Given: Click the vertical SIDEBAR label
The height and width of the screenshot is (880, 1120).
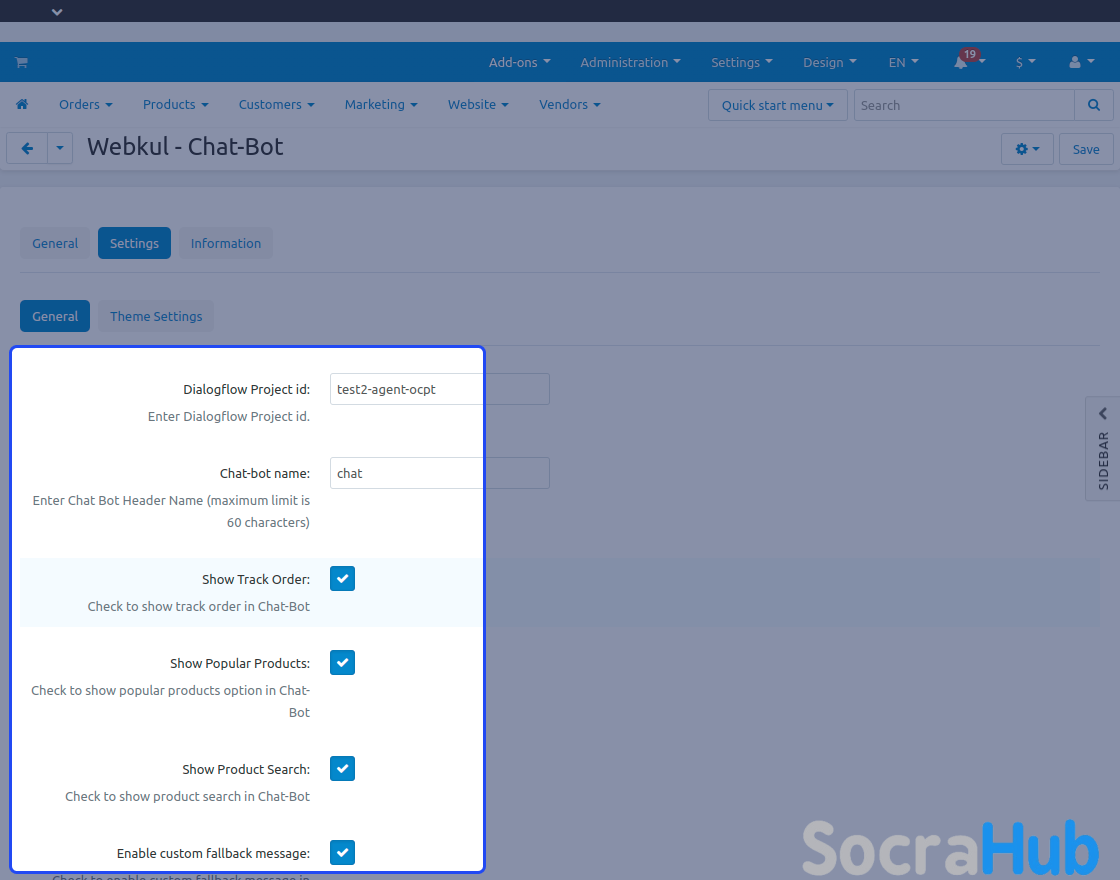Looking at the screenshot, I should pyautogui.click(x=1104, y=461).
